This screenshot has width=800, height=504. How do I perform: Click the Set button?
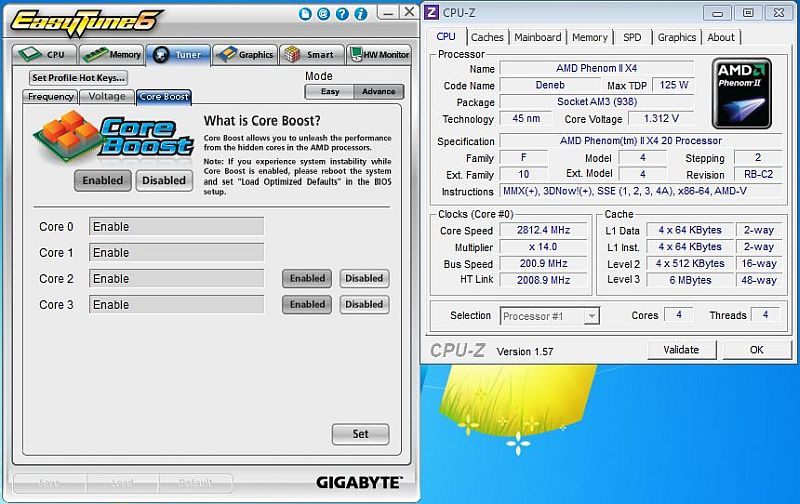tap(360, 434)
